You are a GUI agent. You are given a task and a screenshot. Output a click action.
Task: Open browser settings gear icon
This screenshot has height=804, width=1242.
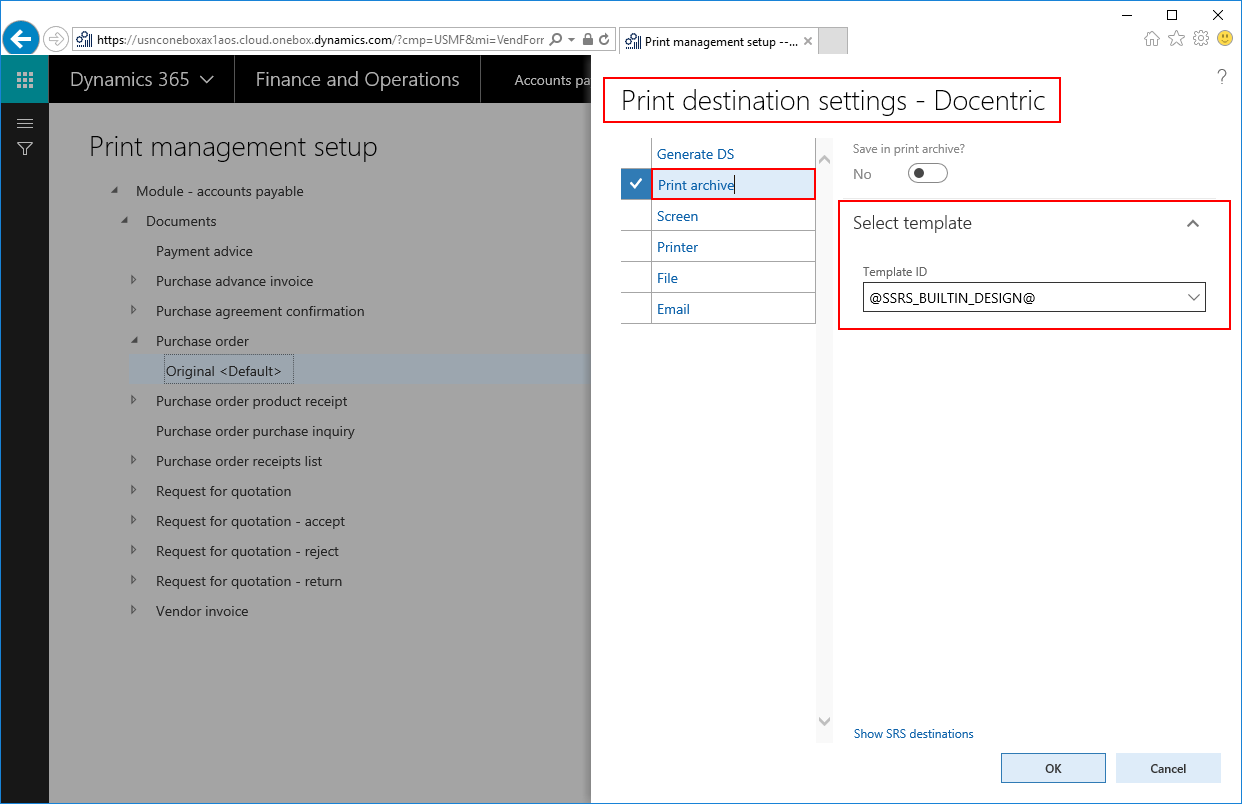coord(1200,39)
